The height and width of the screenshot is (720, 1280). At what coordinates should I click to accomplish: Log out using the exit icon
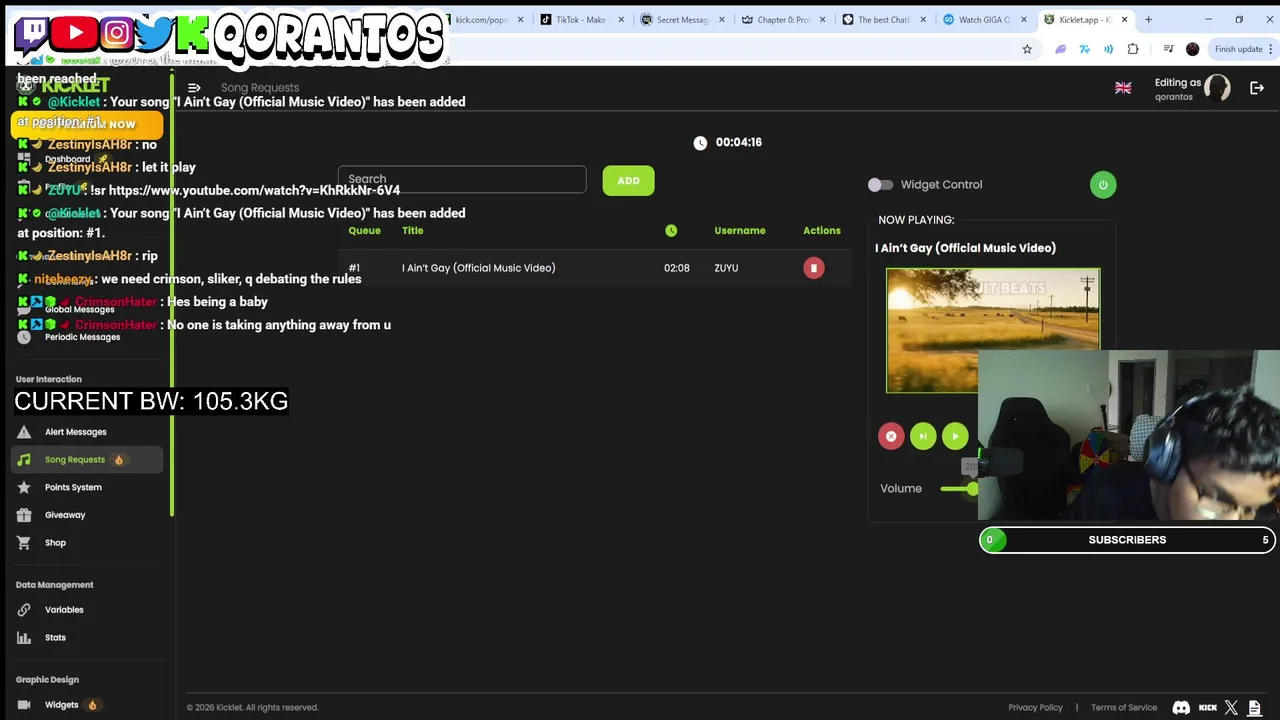pyautogui.click(x=1257, y=88)
